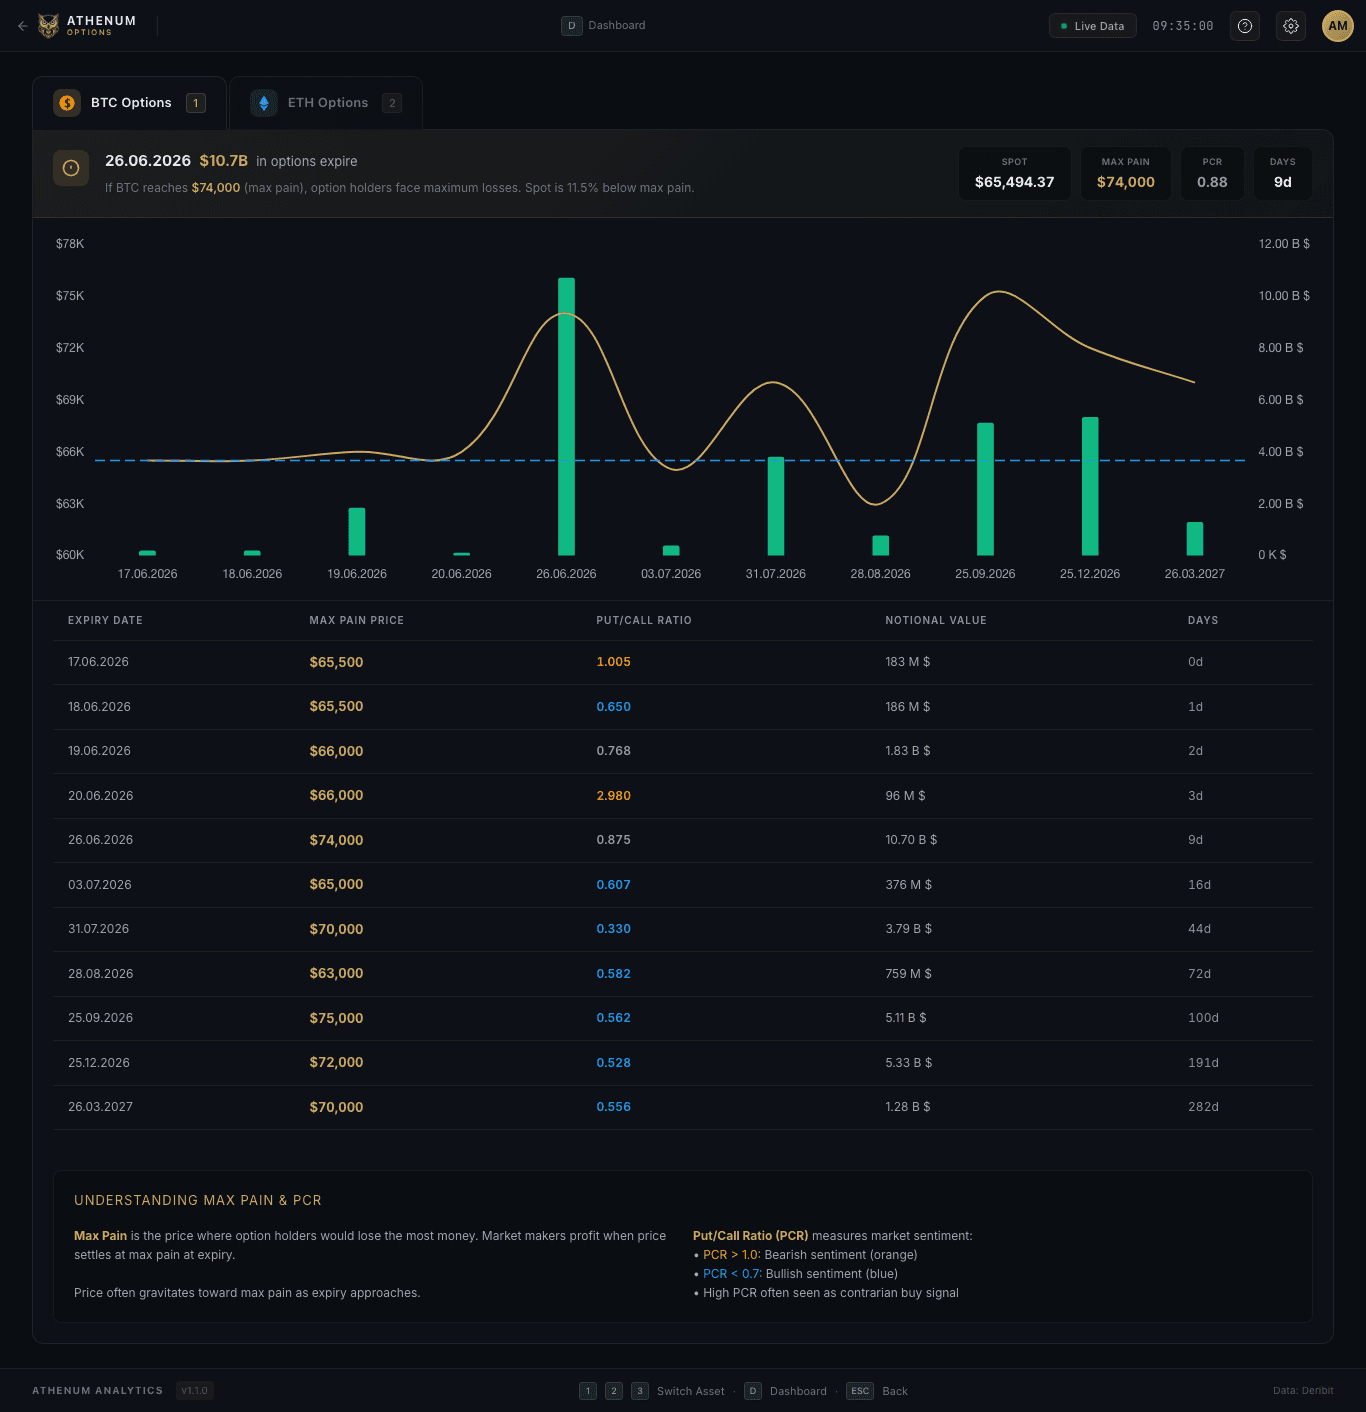Click the DAYS column header in table
The image size is (1366, 1412).
click(x=1203, y=620)
